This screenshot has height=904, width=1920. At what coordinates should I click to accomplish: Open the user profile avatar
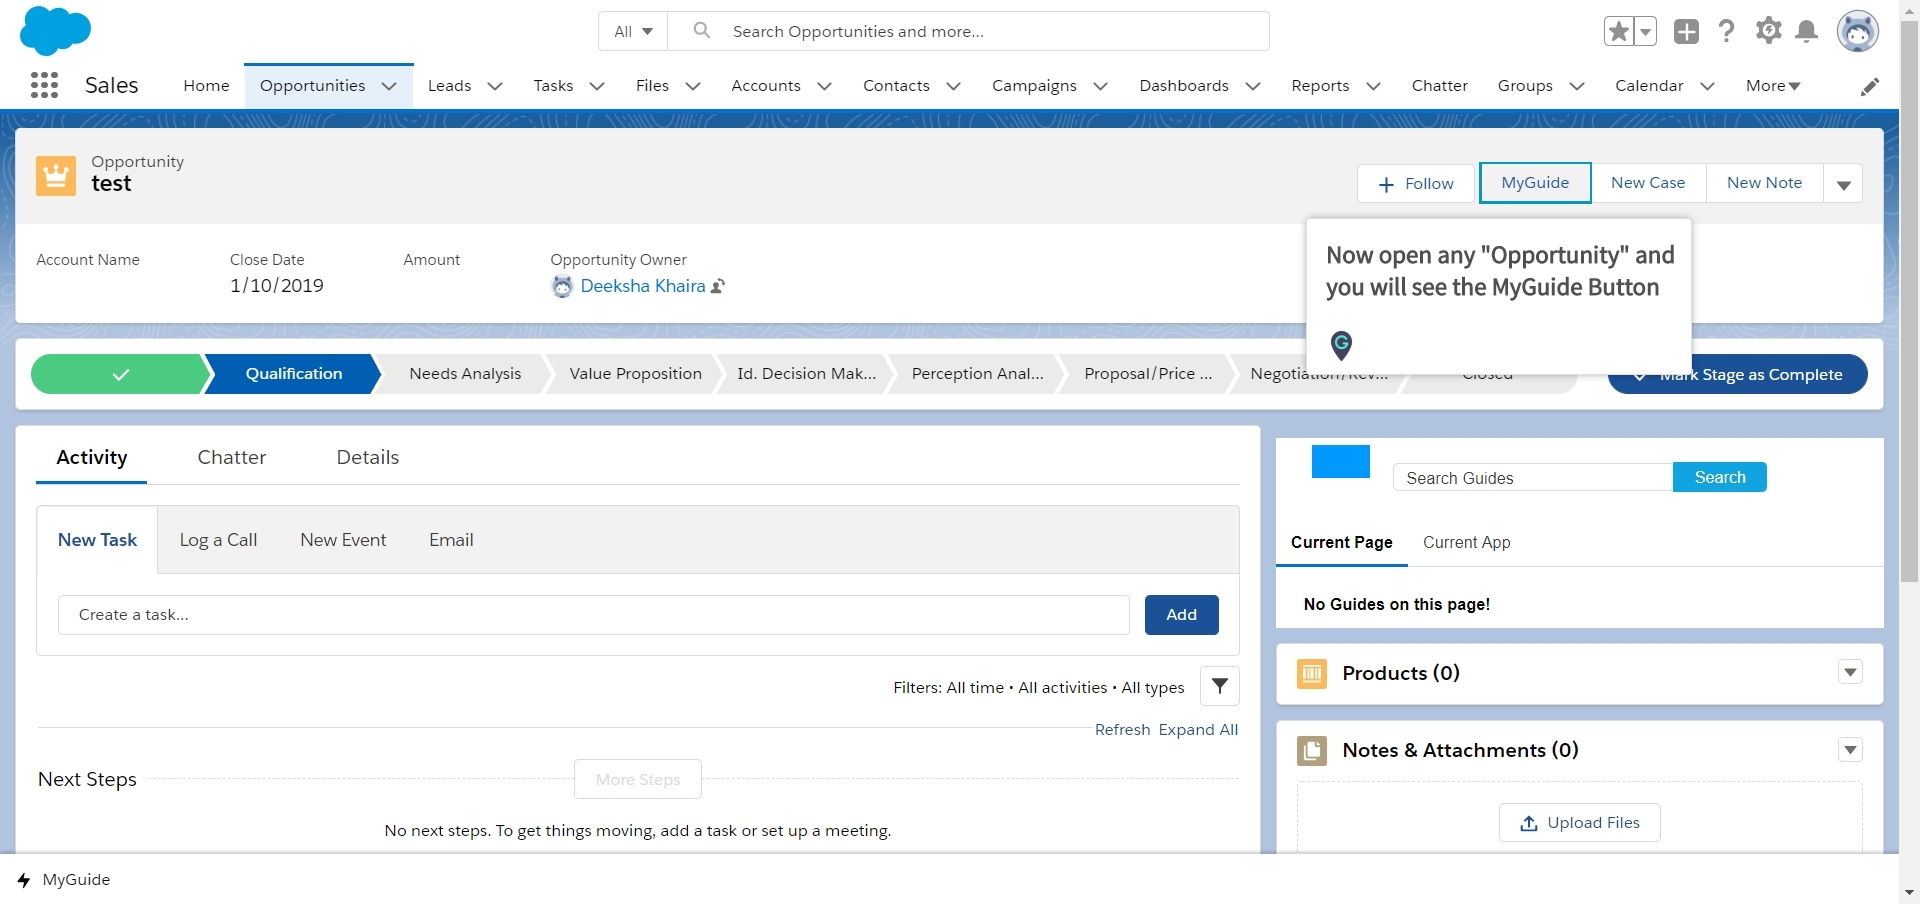click(1857, 31)
